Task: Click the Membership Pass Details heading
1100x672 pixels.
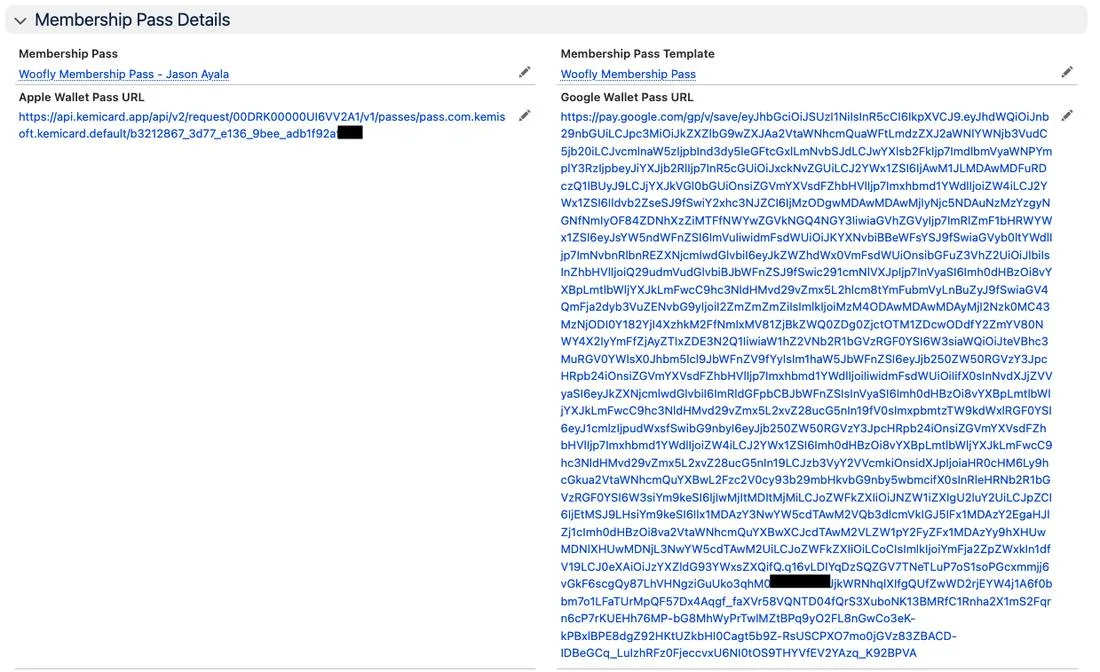Action: click(132, 20)
